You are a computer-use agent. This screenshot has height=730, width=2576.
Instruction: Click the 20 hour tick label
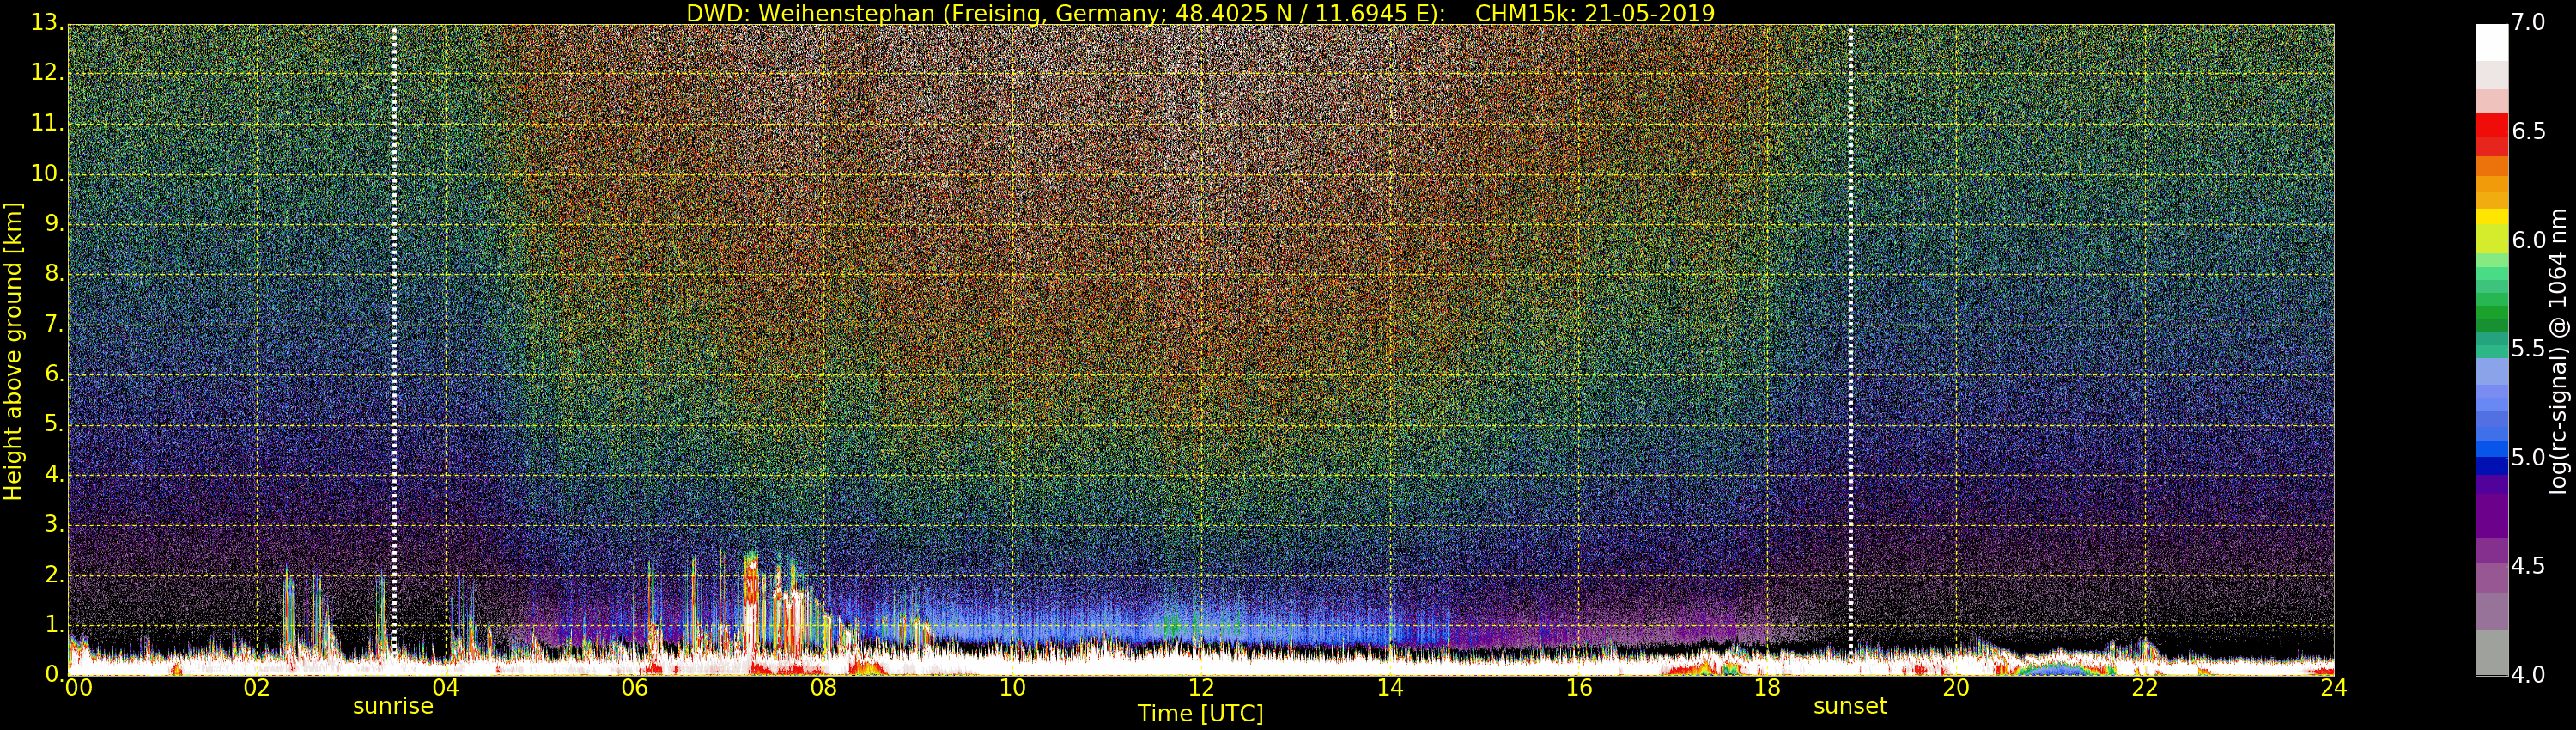[1956, 688]
